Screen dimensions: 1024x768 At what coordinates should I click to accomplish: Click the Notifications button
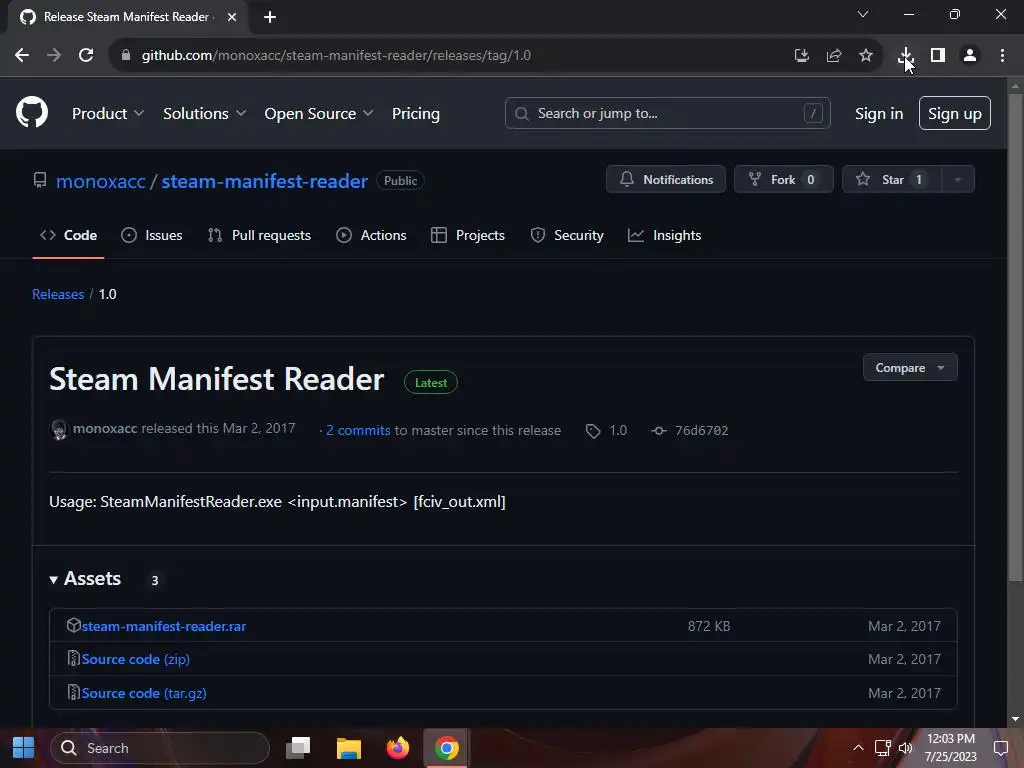point(665,180)
